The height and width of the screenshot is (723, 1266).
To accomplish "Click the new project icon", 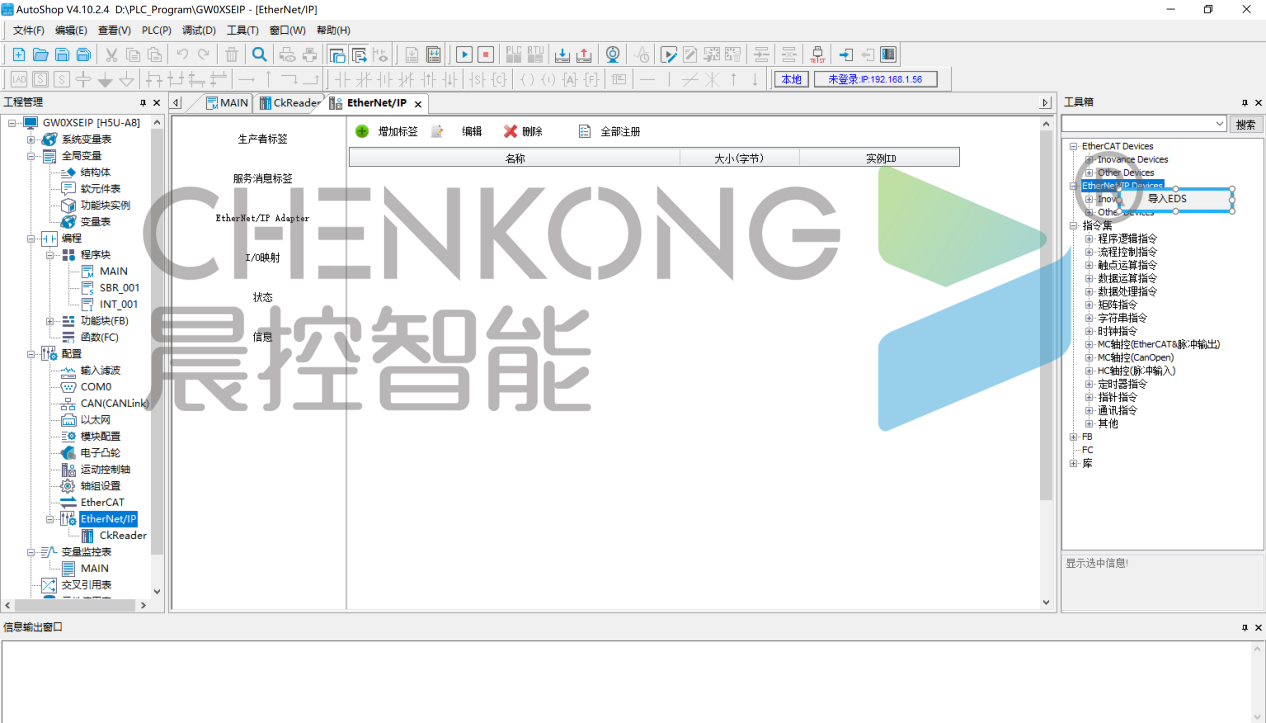I will click(x=19, y=54).
